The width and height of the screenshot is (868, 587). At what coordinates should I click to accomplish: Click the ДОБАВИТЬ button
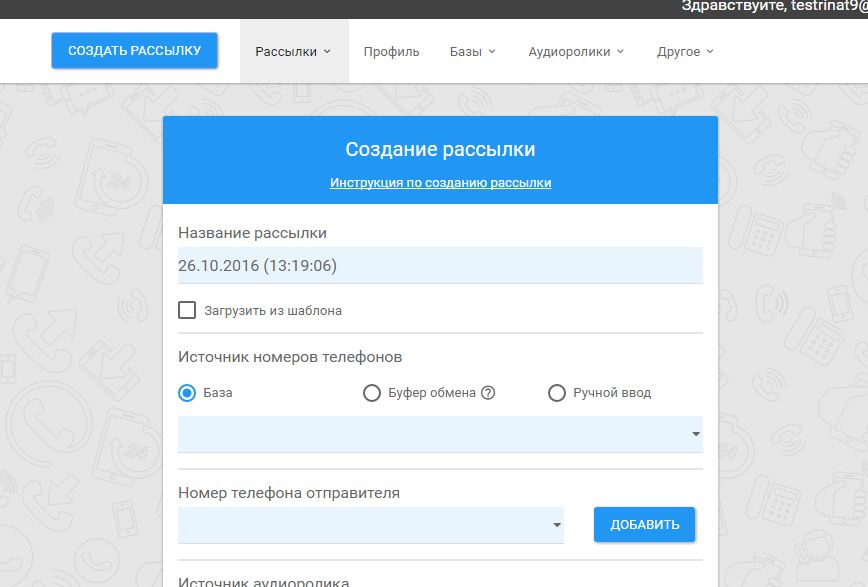(x=644, y=524)
